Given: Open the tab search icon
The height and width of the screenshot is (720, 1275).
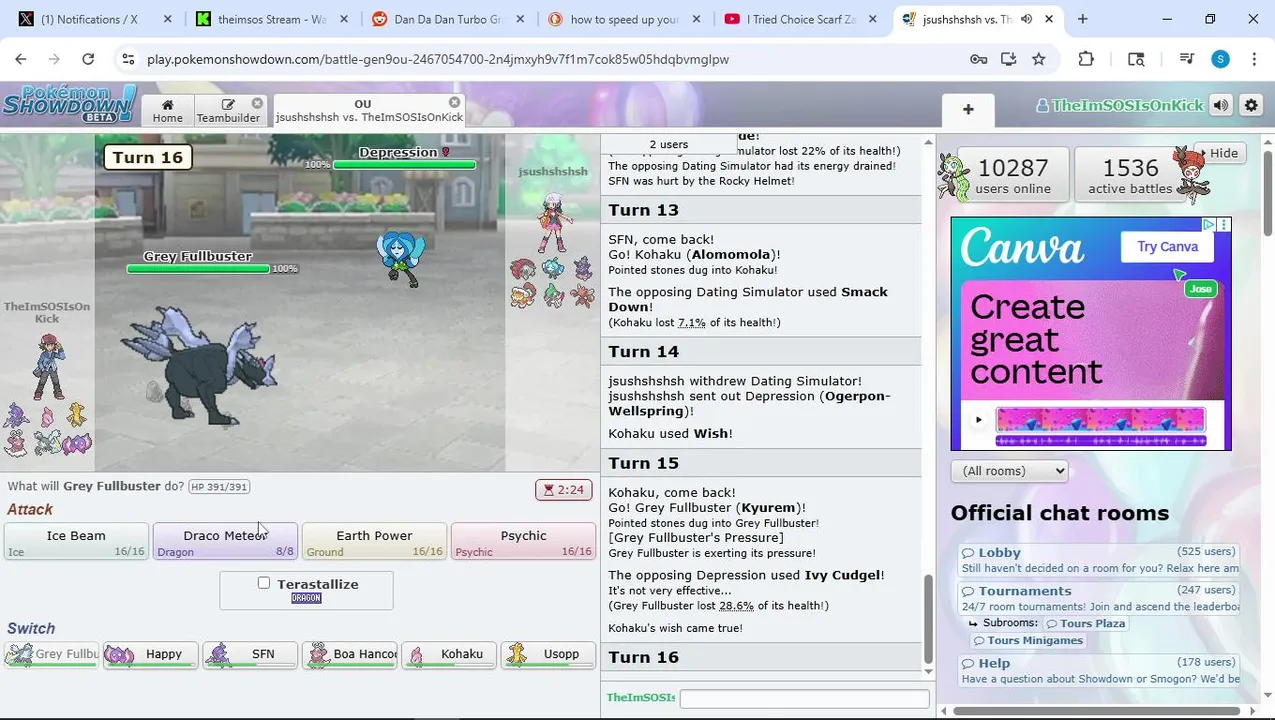Looking at the screenshot, I should [x=1136, y=59].
